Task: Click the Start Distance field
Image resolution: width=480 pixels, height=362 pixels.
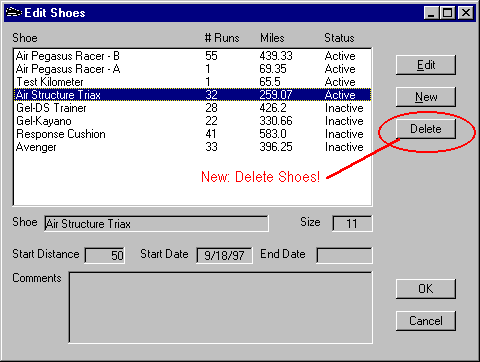Action: (x=105, y=256)
